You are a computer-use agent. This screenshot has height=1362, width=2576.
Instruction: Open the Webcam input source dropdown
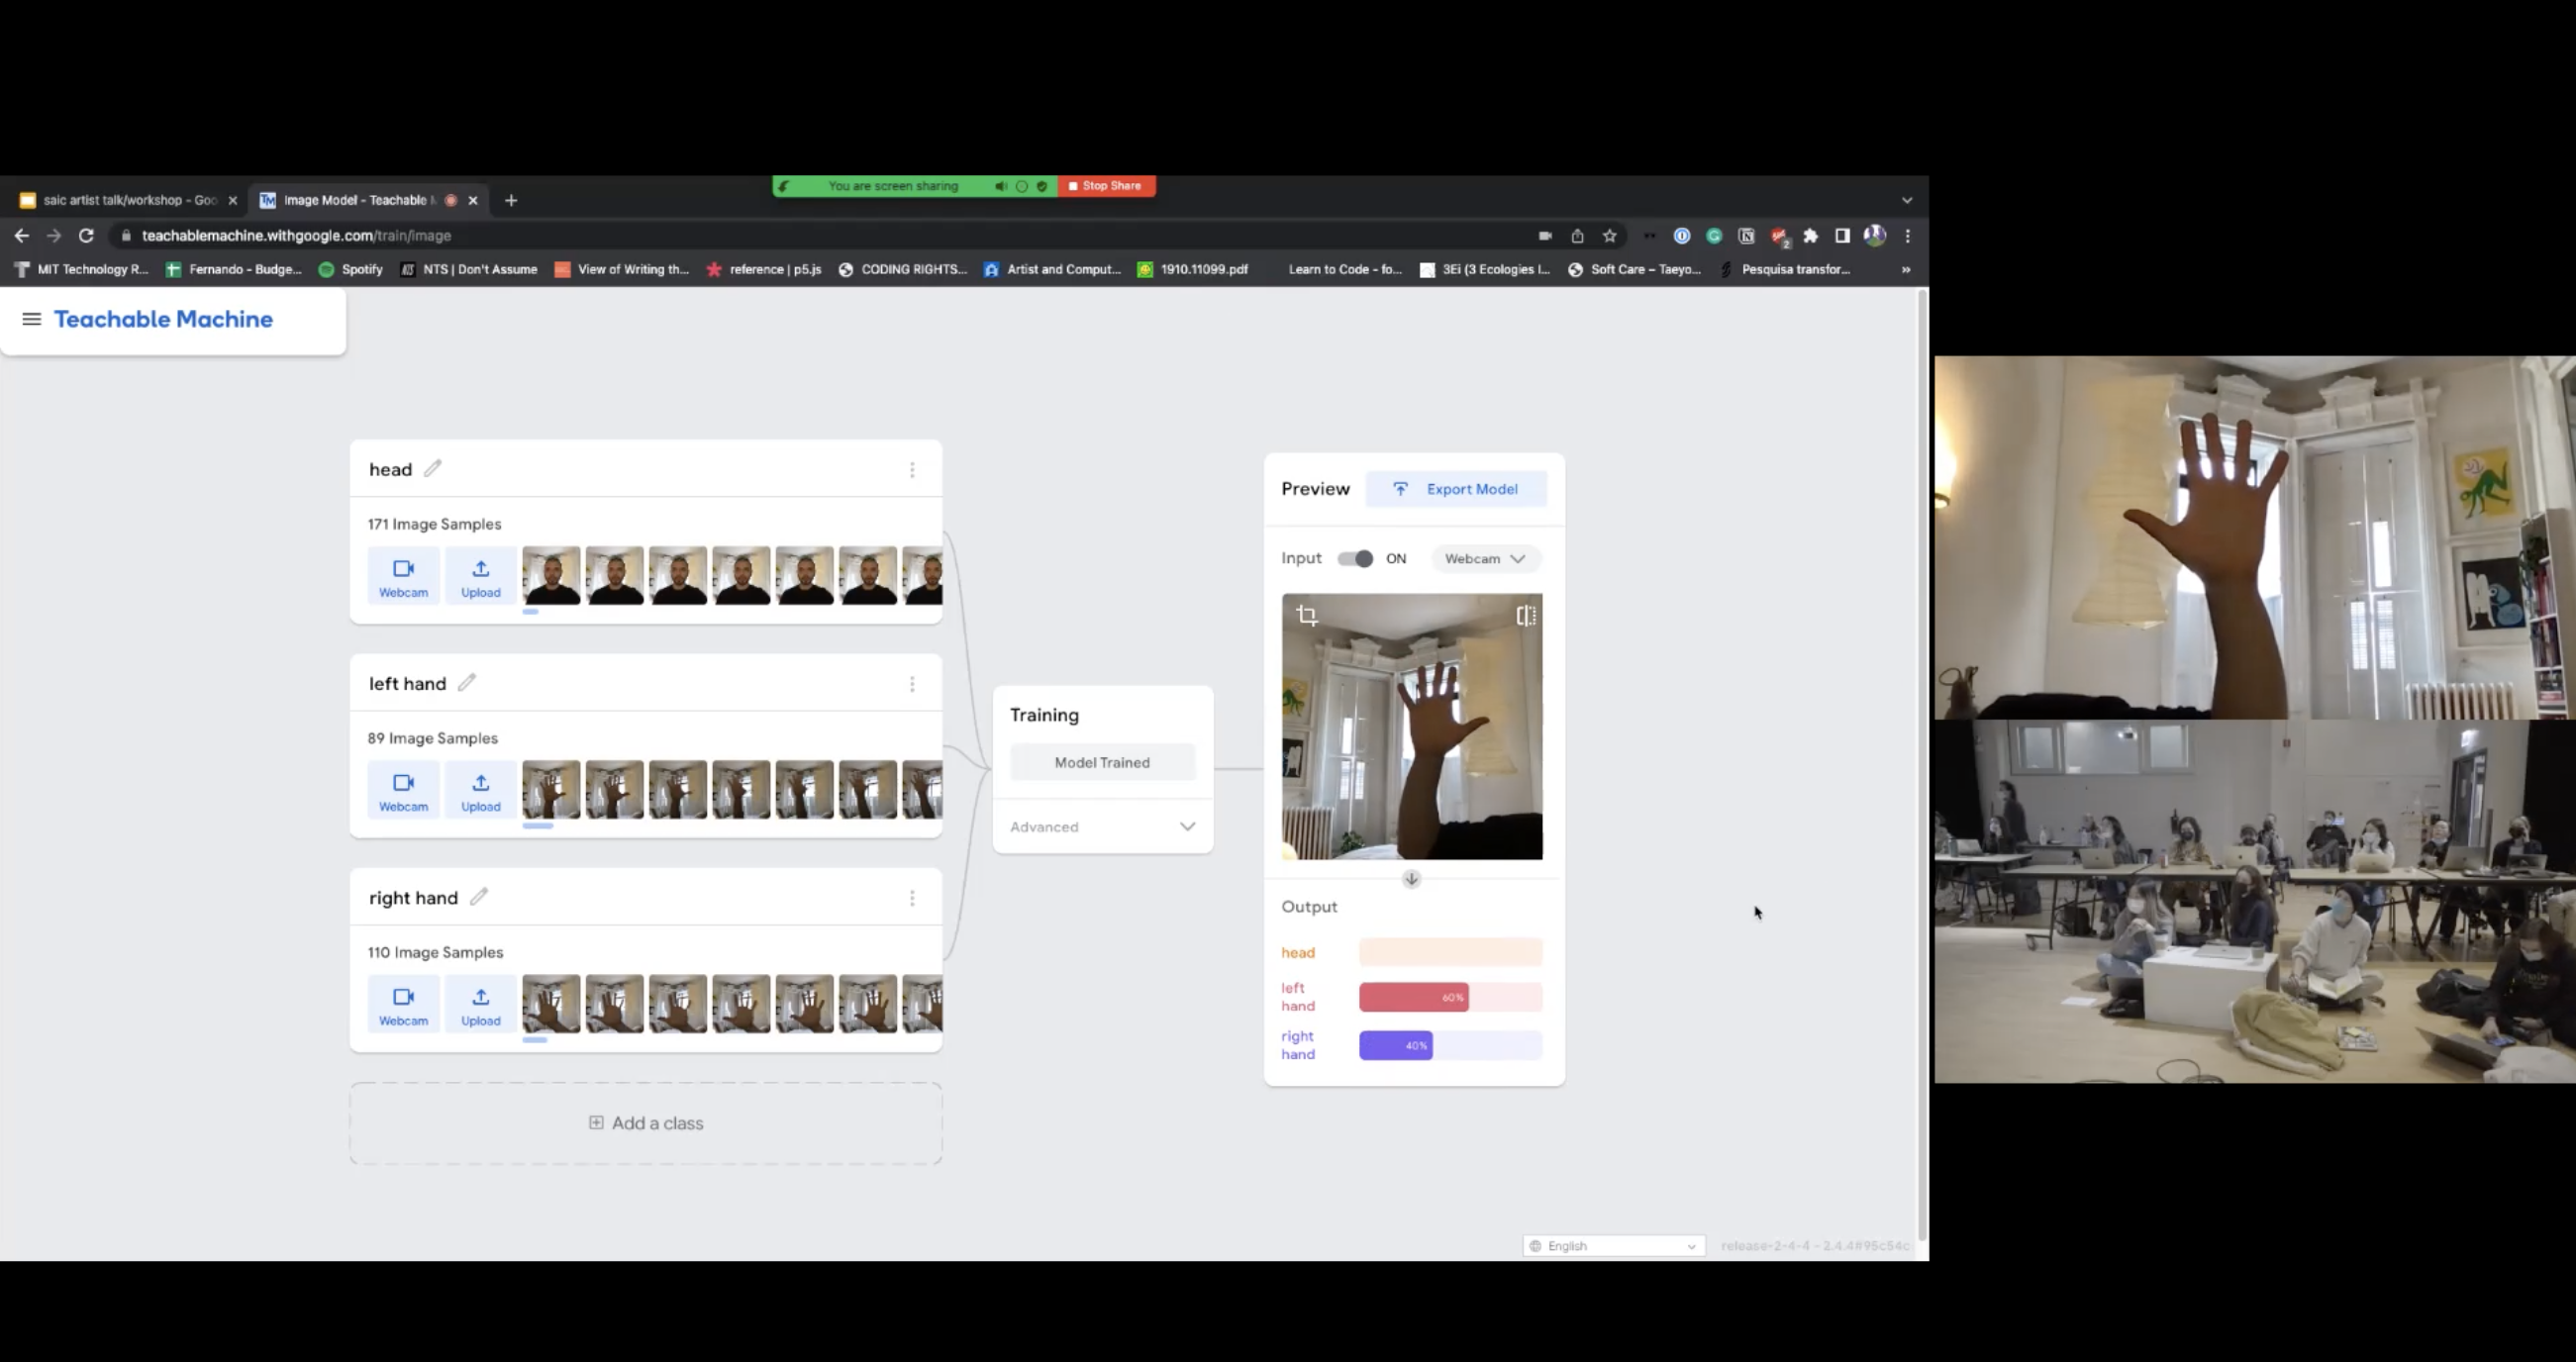[1484, 559]
